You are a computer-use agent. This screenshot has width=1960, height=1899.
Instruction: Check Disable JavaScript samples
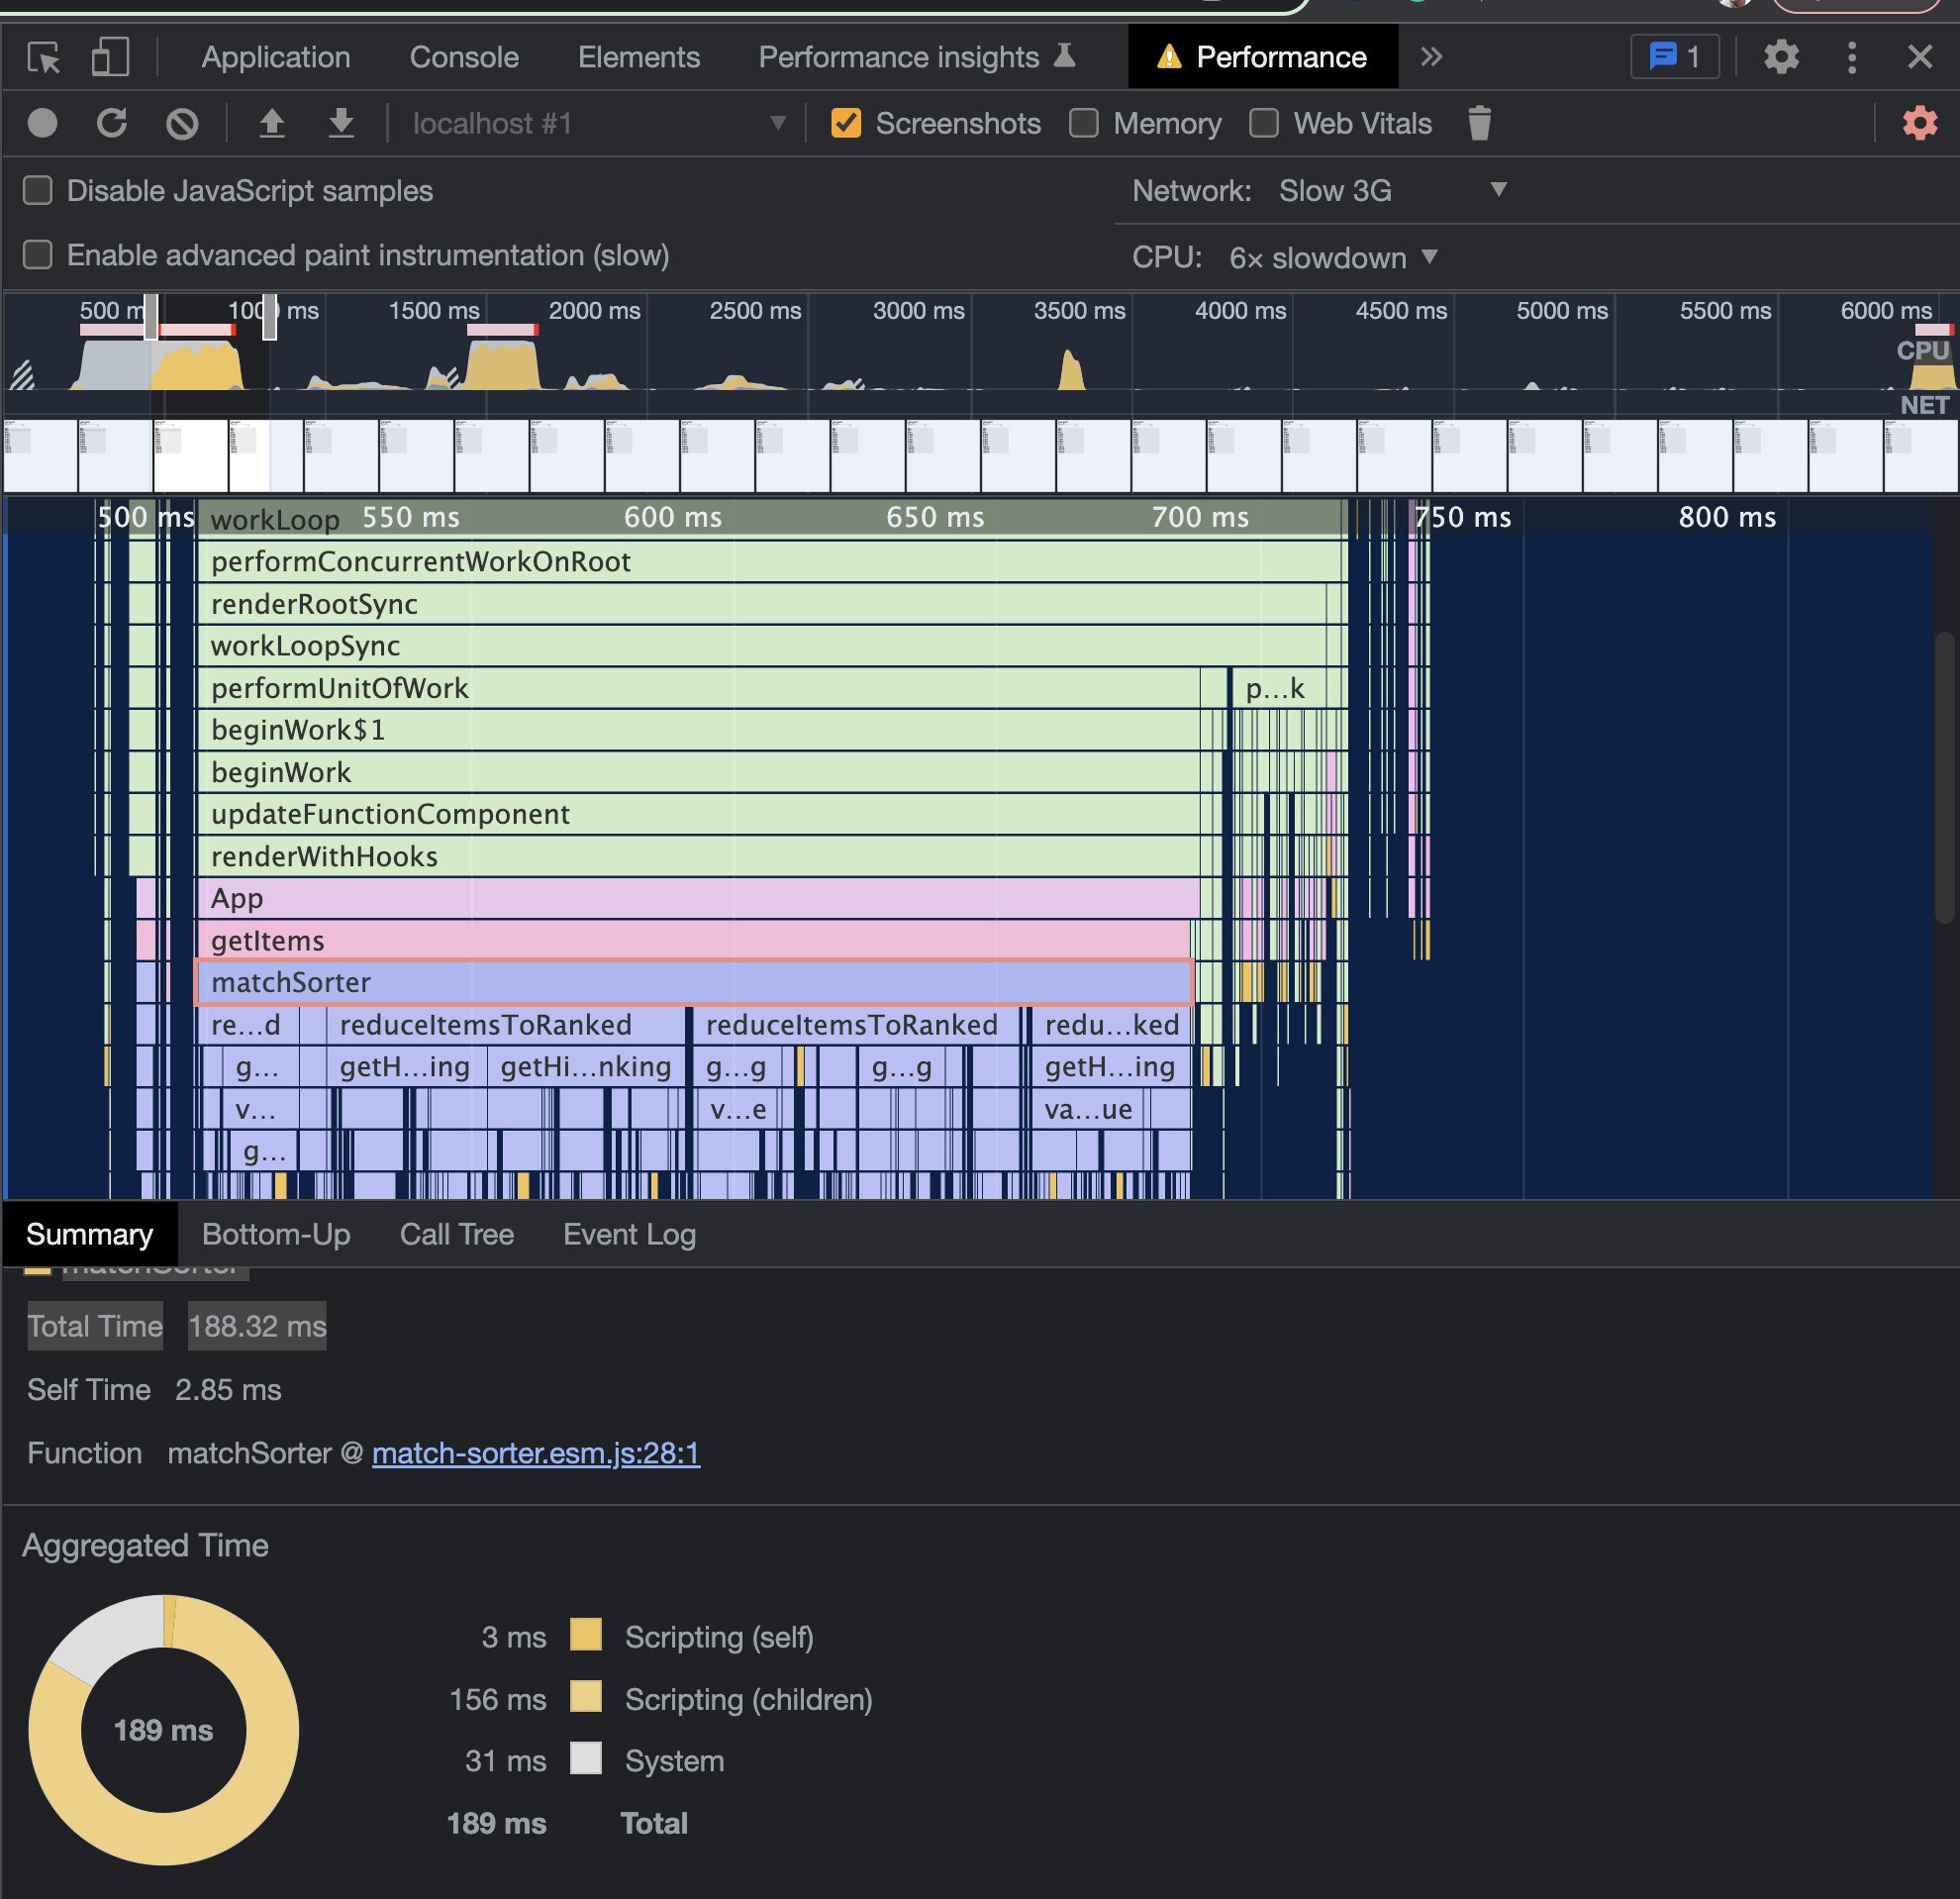pos(38,190)
